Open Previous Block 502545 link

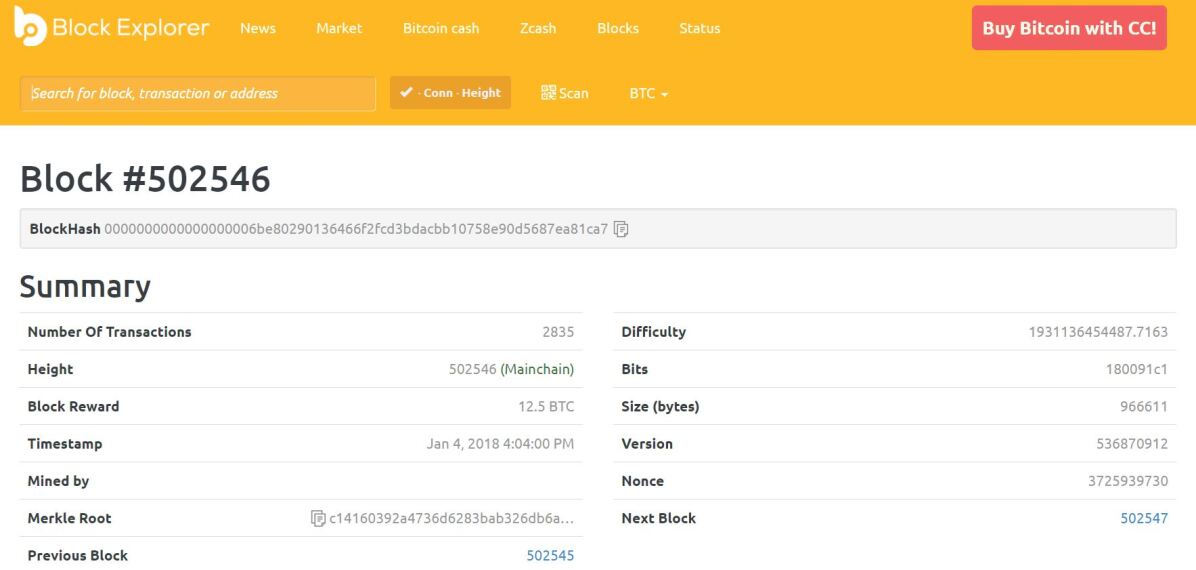550,556
